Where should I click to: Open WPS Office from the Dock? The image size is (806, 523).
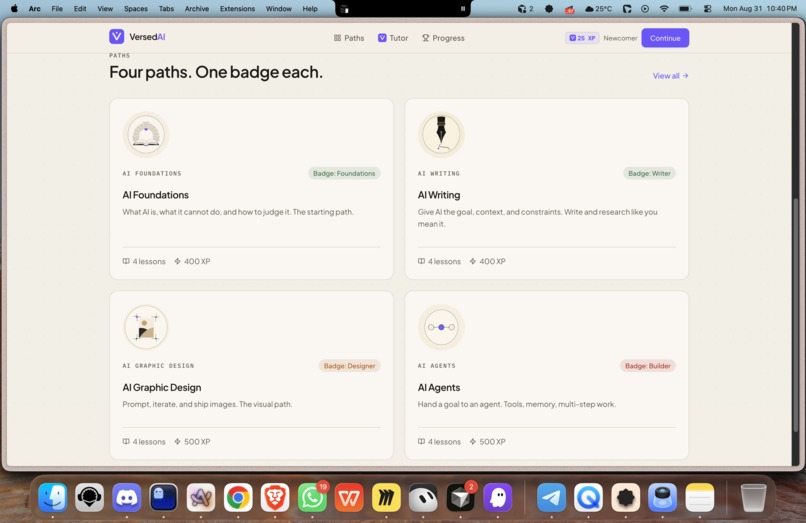[349, 497]
